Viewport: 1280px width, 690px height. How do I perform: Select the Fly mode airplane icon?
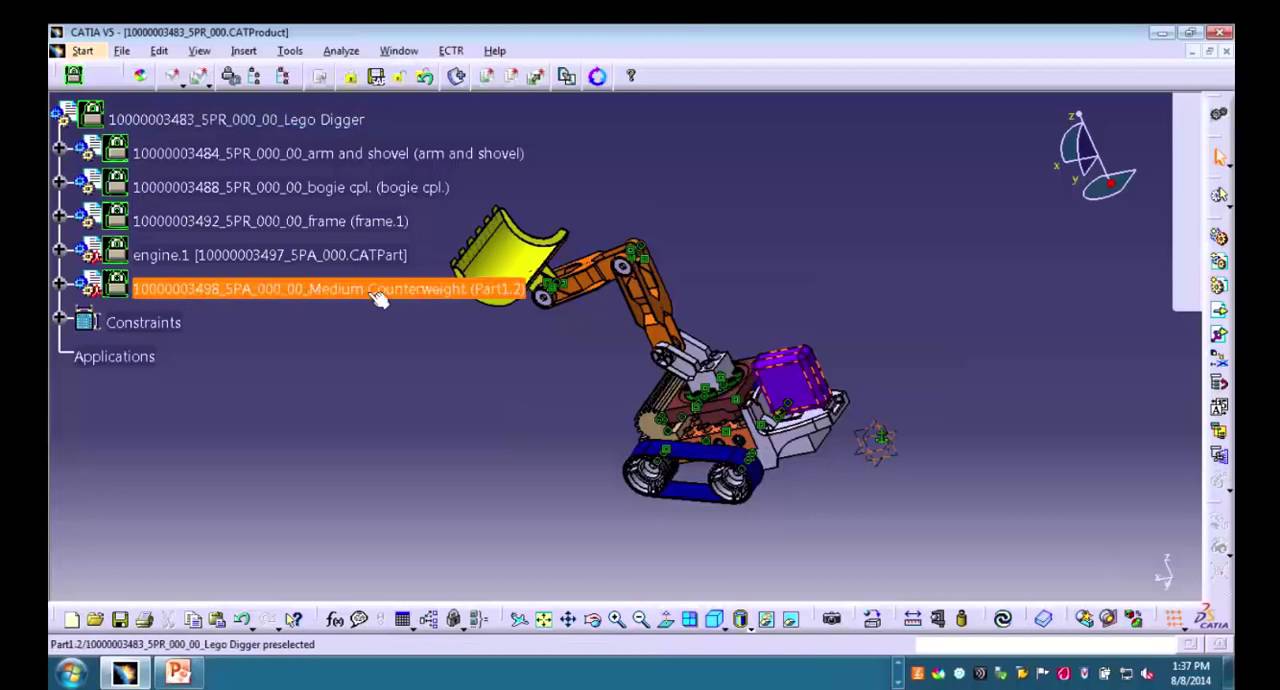pyautogui.click(x=519, y=620)
